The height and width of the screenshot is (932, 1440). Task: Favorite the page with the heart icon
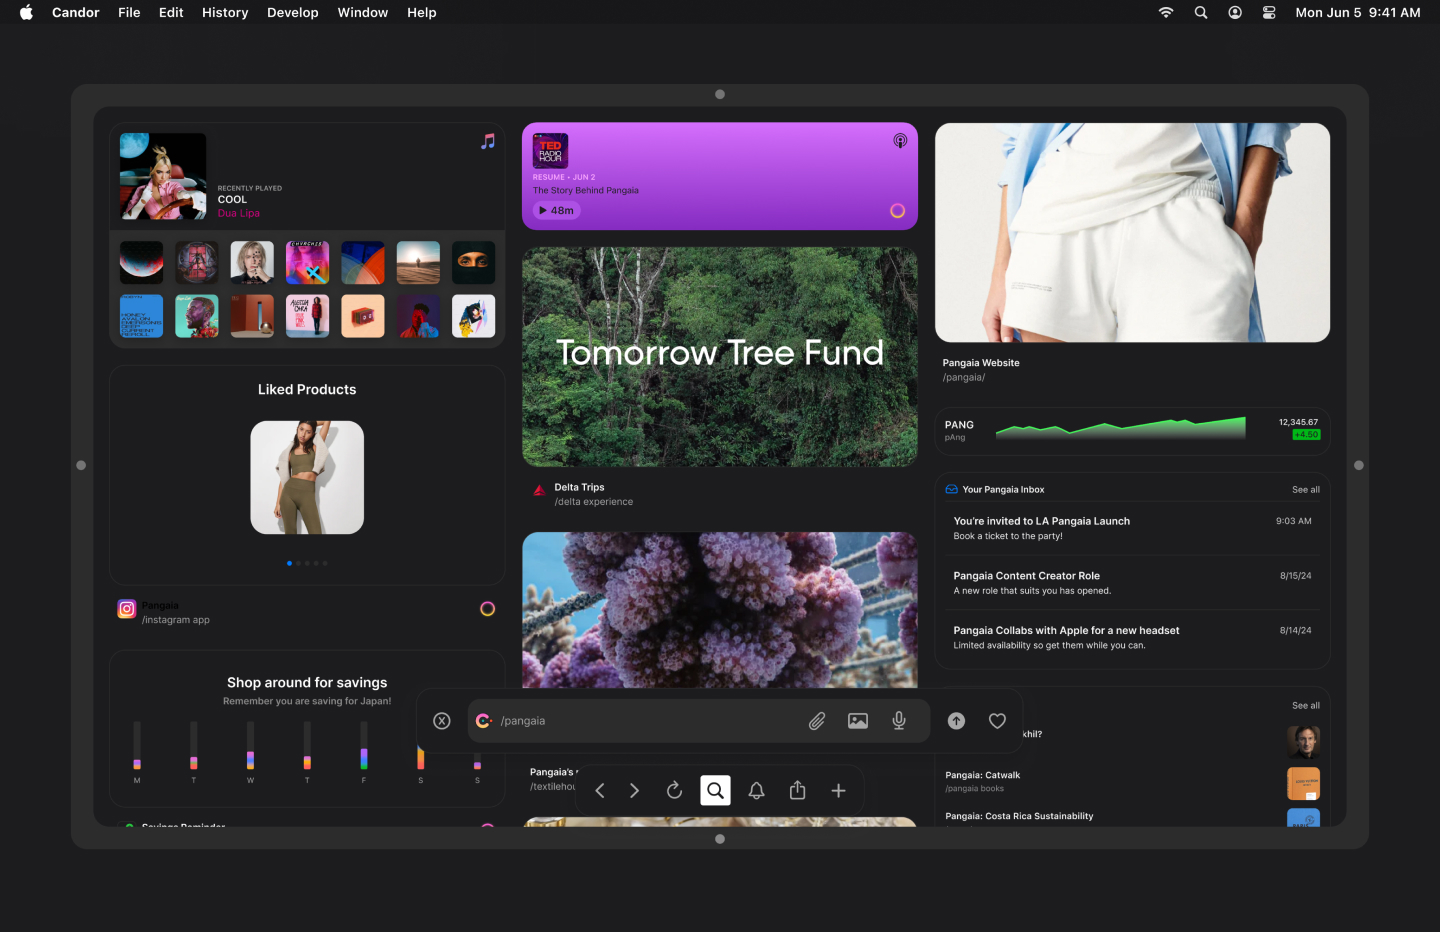[x=997, y=721]
